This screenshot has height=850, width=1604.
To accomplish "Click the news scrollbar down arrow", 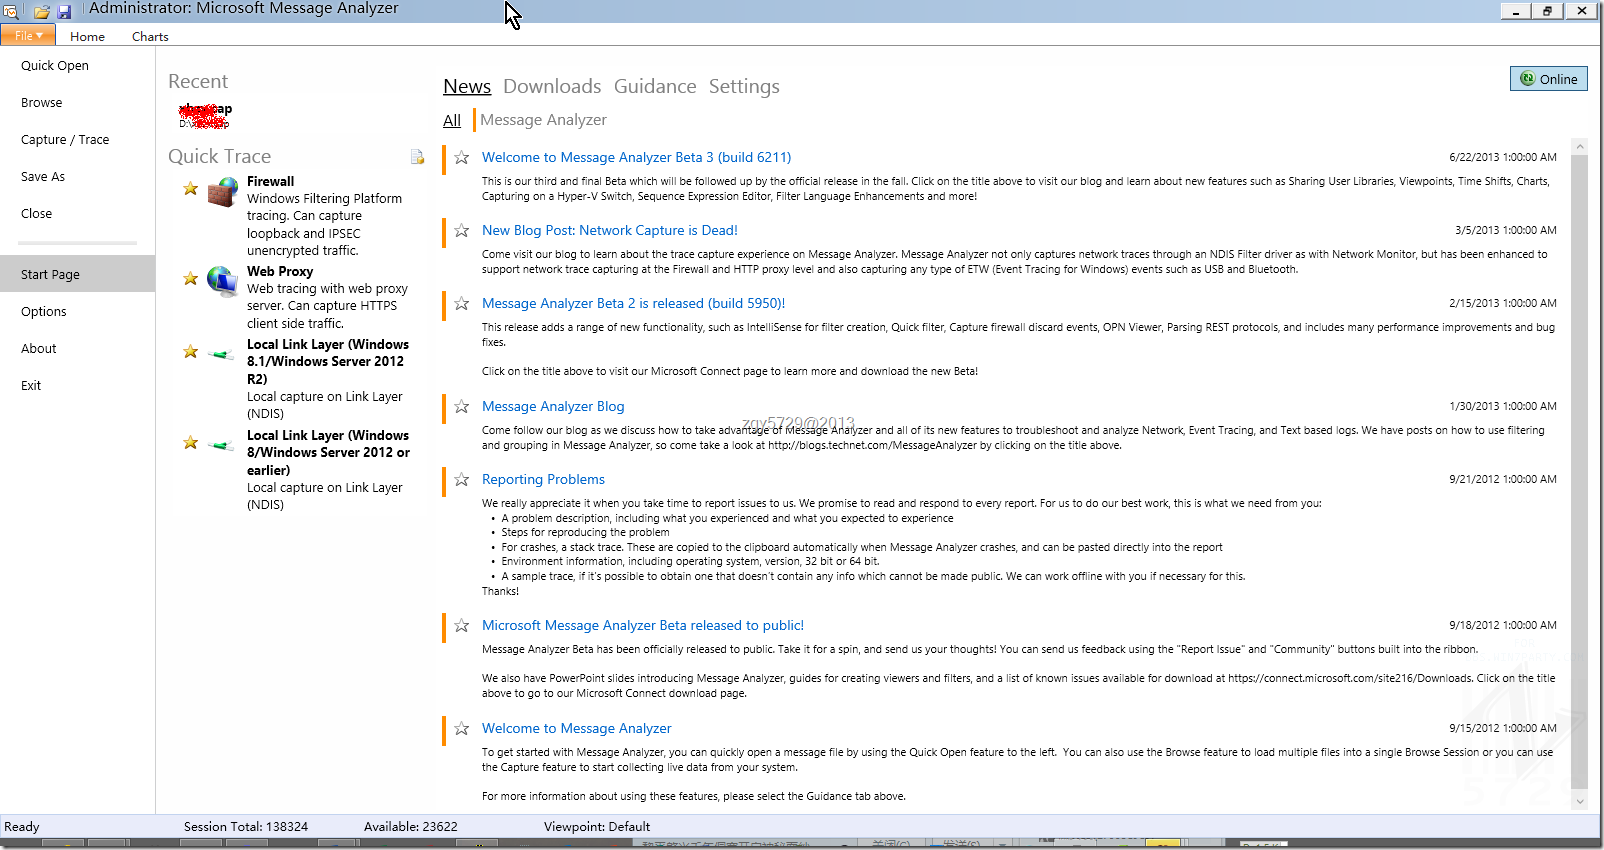I will click(1580, 801).
